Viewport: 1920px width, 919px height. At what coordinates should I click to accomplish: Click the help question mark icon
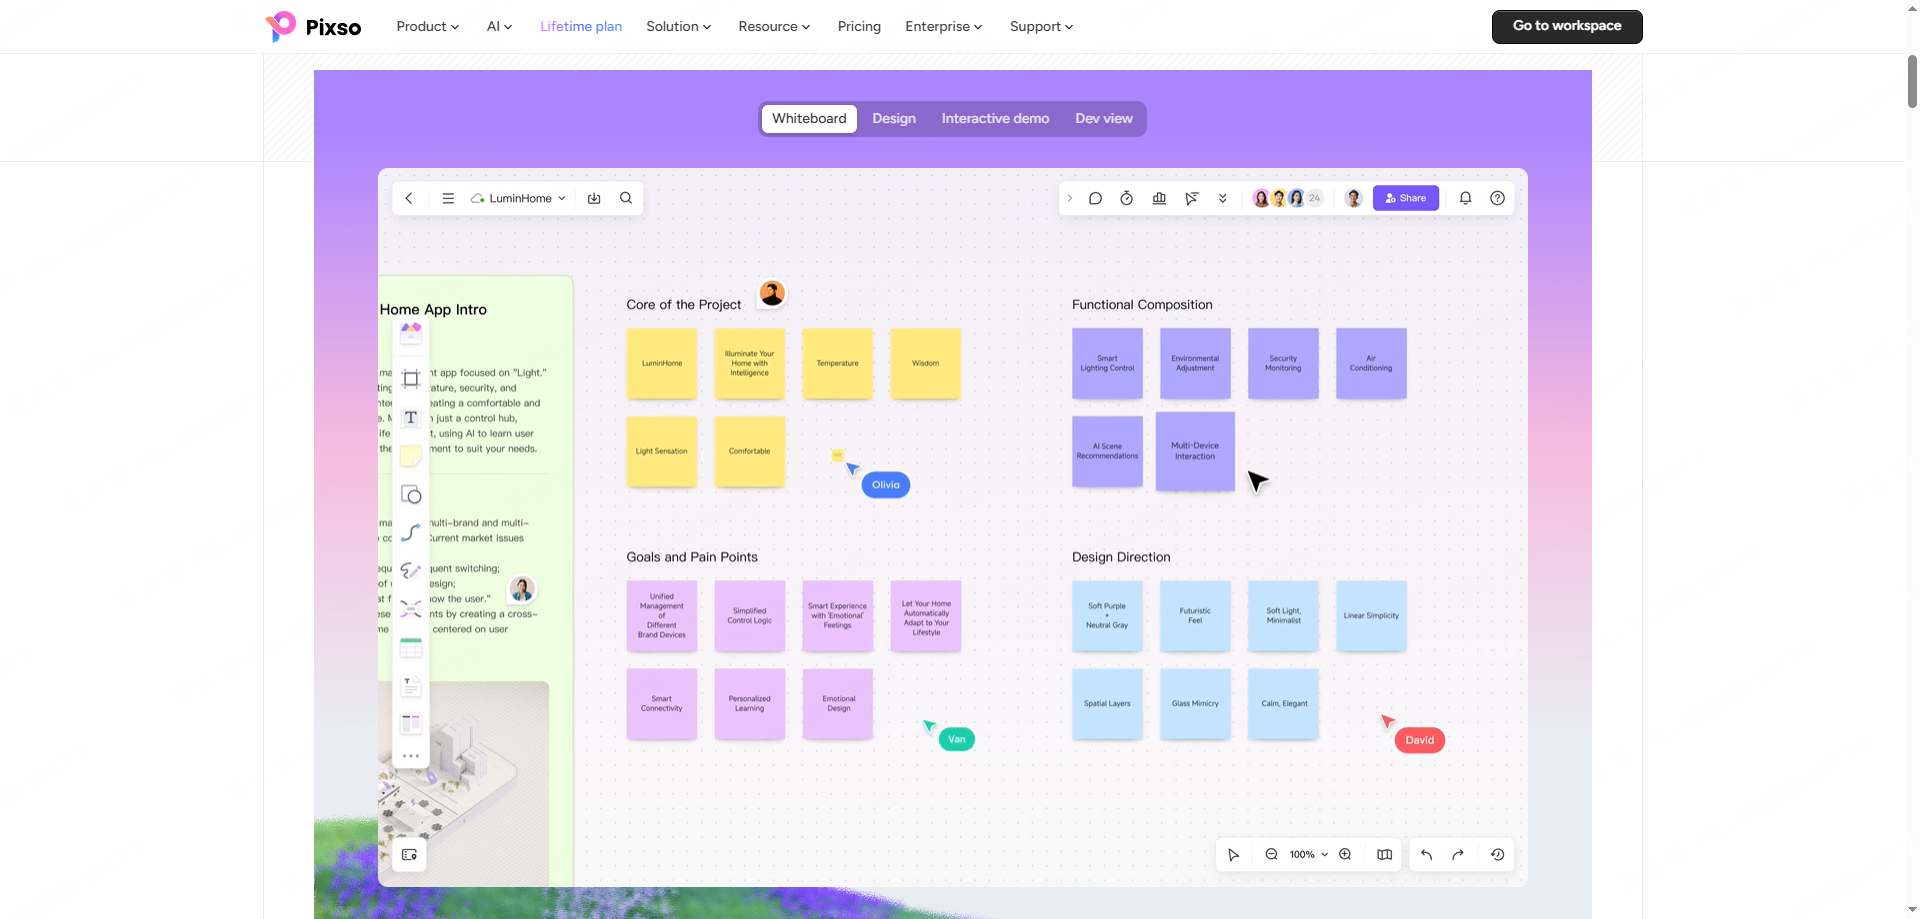[1497, 198]
